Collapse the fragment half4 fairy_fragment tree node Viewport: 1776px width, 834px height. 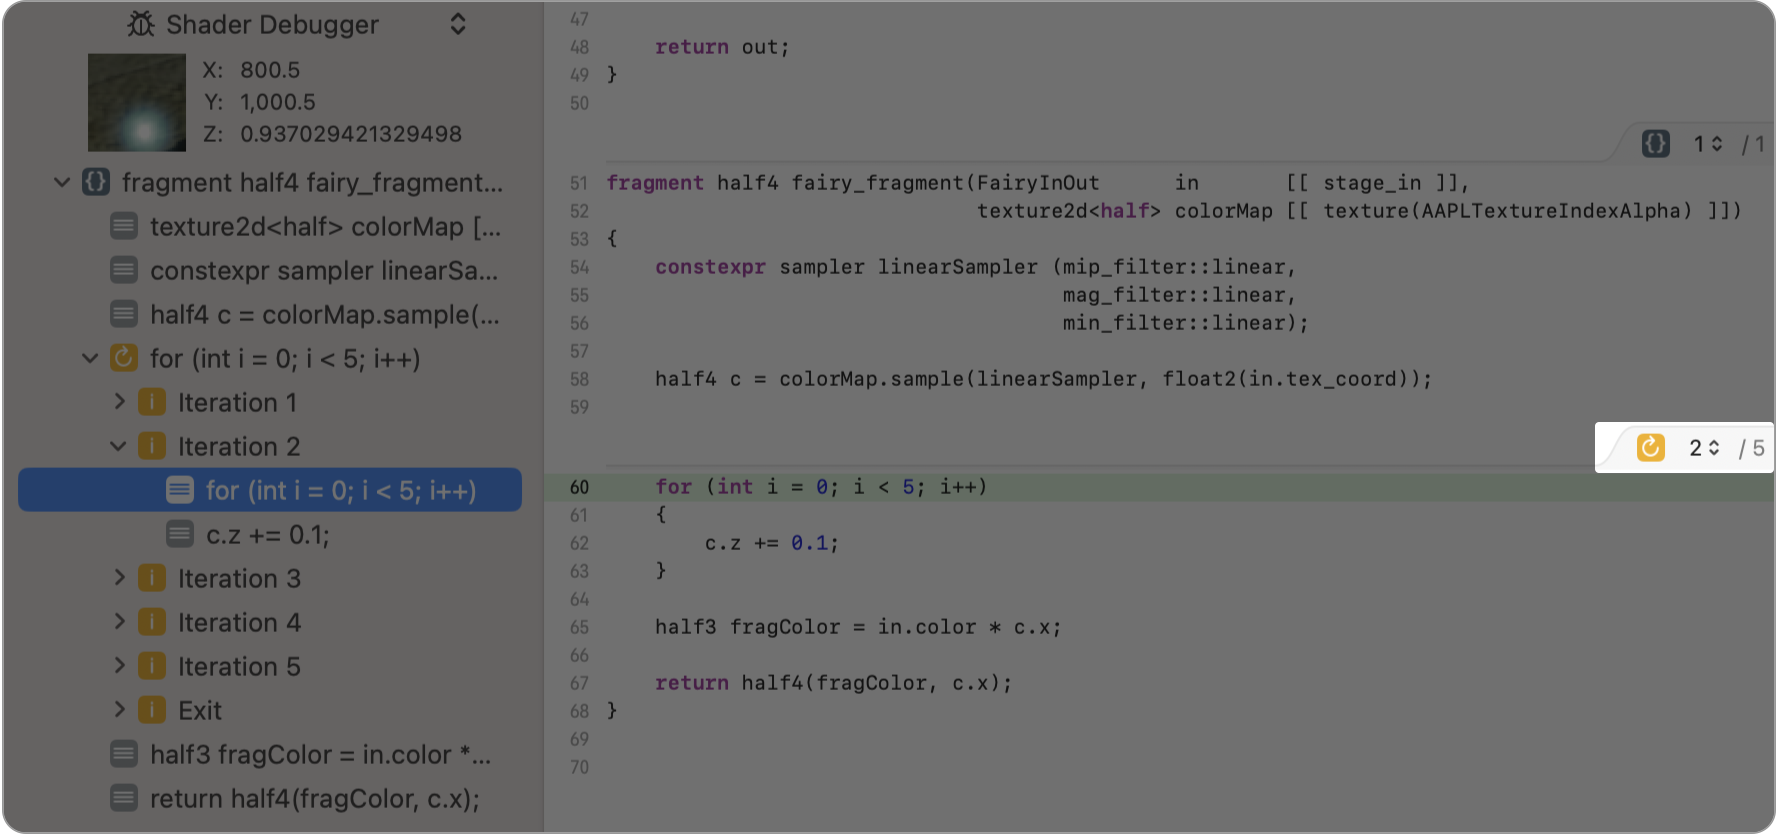click(x=62, y=182)
